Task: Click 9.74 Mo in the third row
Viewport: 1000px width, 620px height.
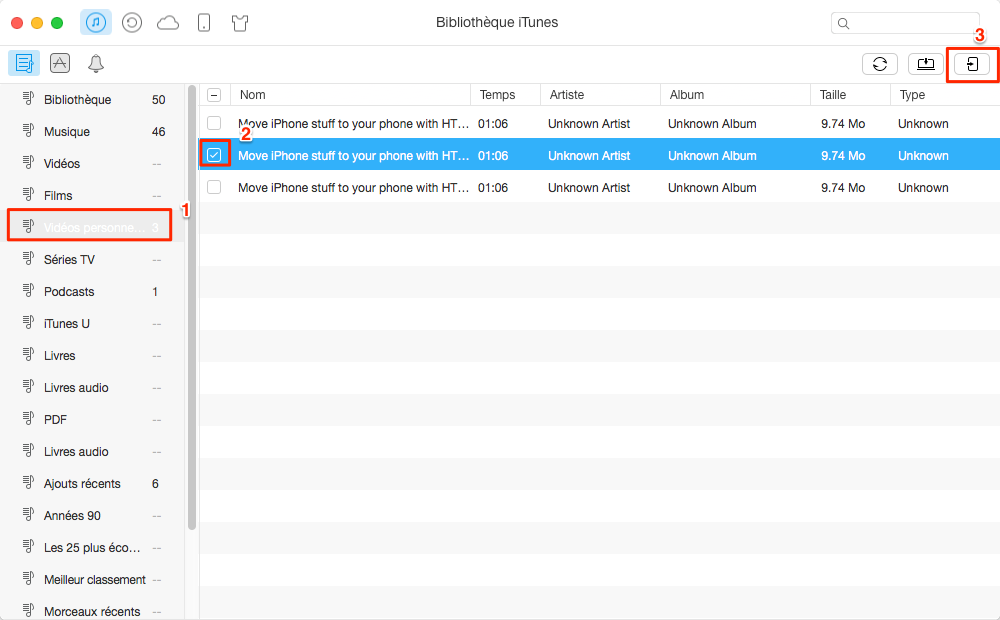Action: pos(843,188)
